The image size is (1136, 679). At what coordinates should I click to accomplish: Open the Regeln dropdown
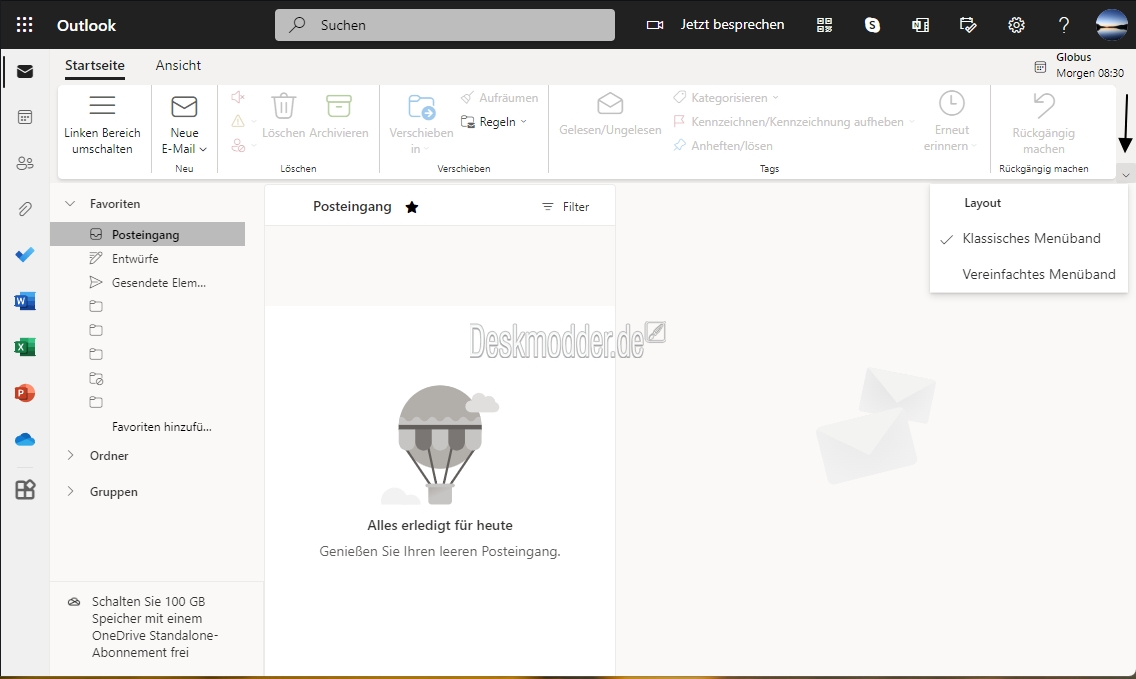tap(494, 122)
